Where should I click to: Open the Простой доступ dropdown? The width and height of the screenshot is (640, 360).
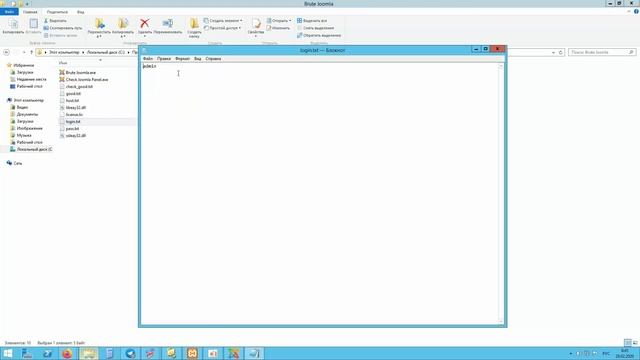tap(222, 28)
